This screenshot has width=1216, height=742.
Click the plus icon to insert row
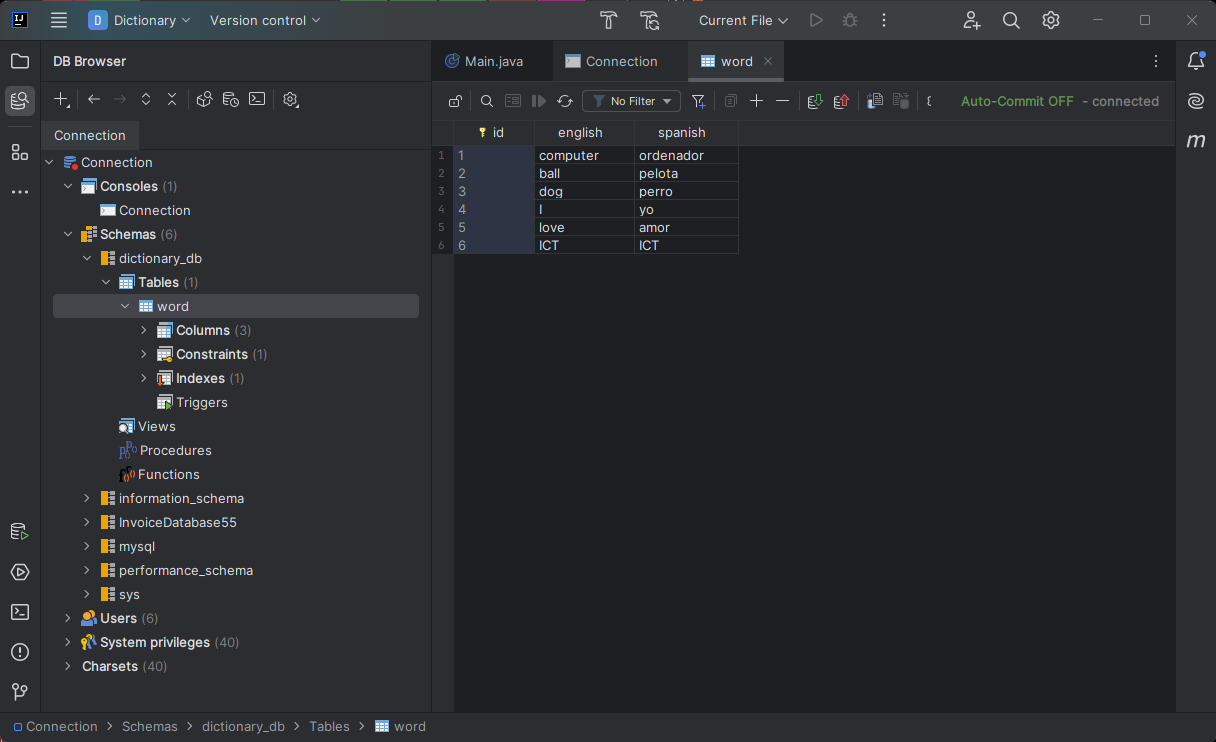757,101
